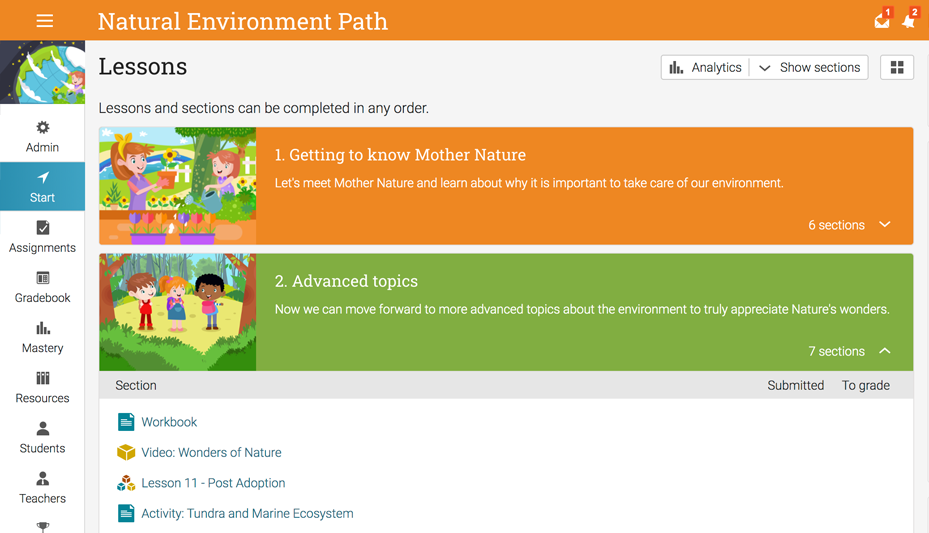Open the hamburger navigation menu
Screen dimensions: 929x533
(x=44, y=21)
